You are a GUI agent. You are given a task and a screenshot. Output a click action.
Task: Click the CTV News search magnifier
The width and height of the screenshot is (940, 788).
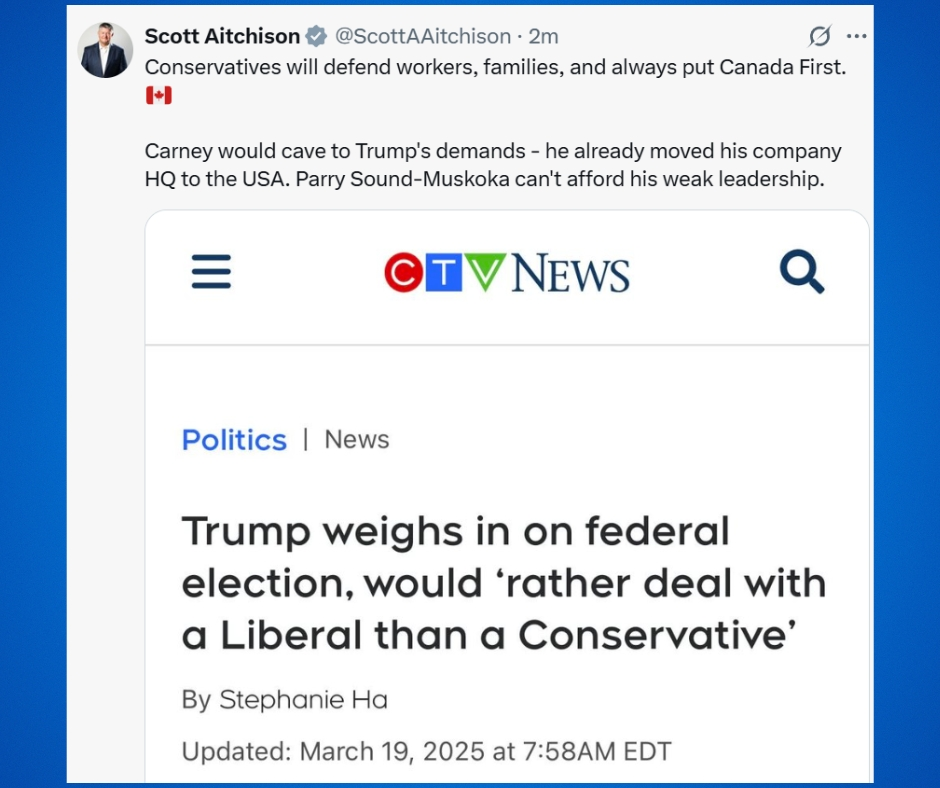point(801,272)
